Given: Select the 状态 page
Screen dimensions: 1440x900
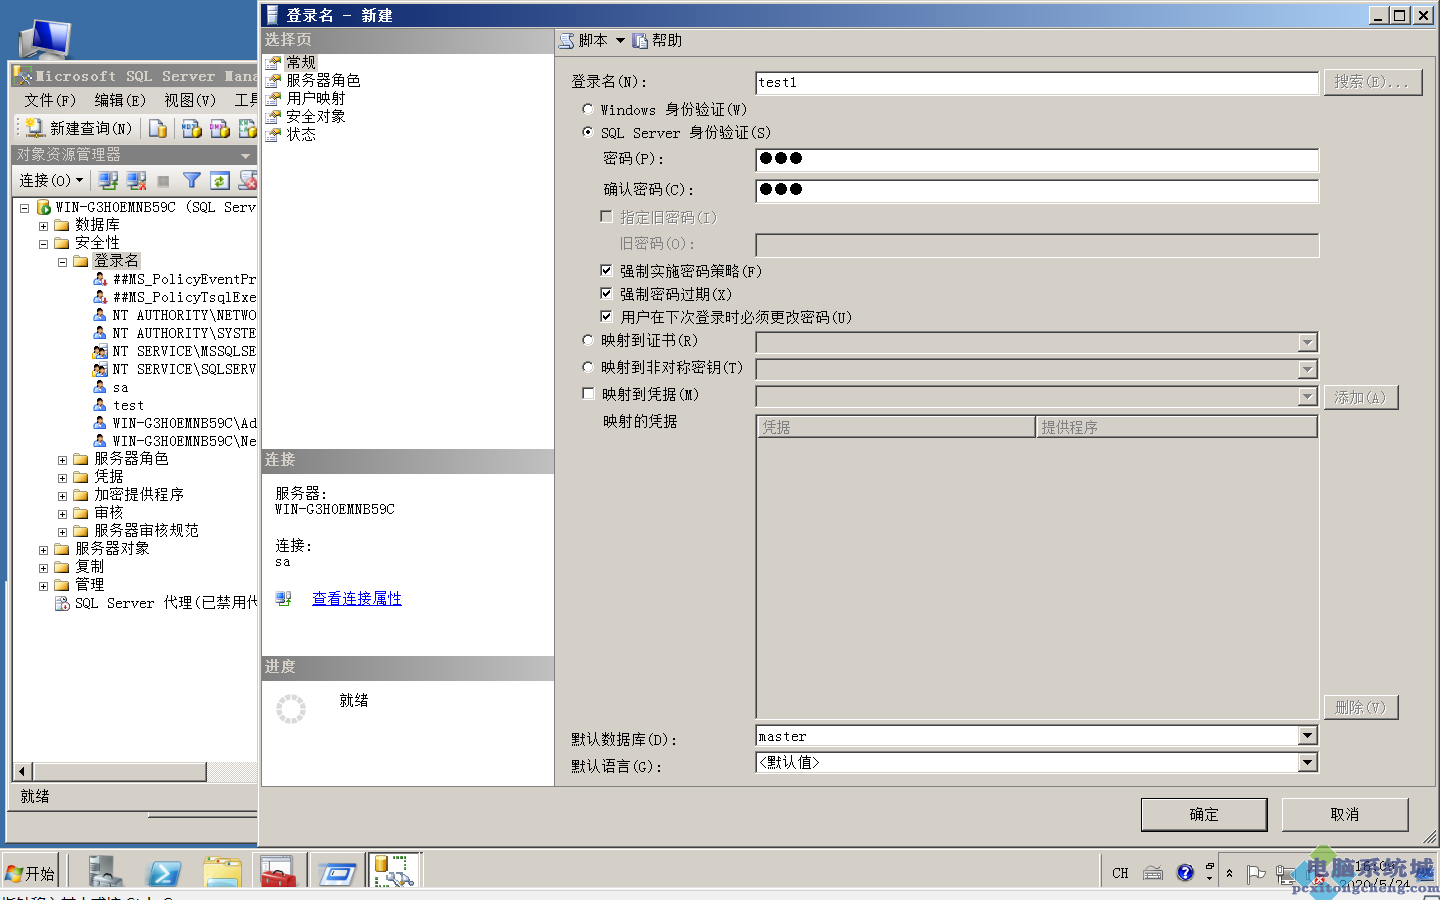Looking at the screenshot, I should [301, 134].
